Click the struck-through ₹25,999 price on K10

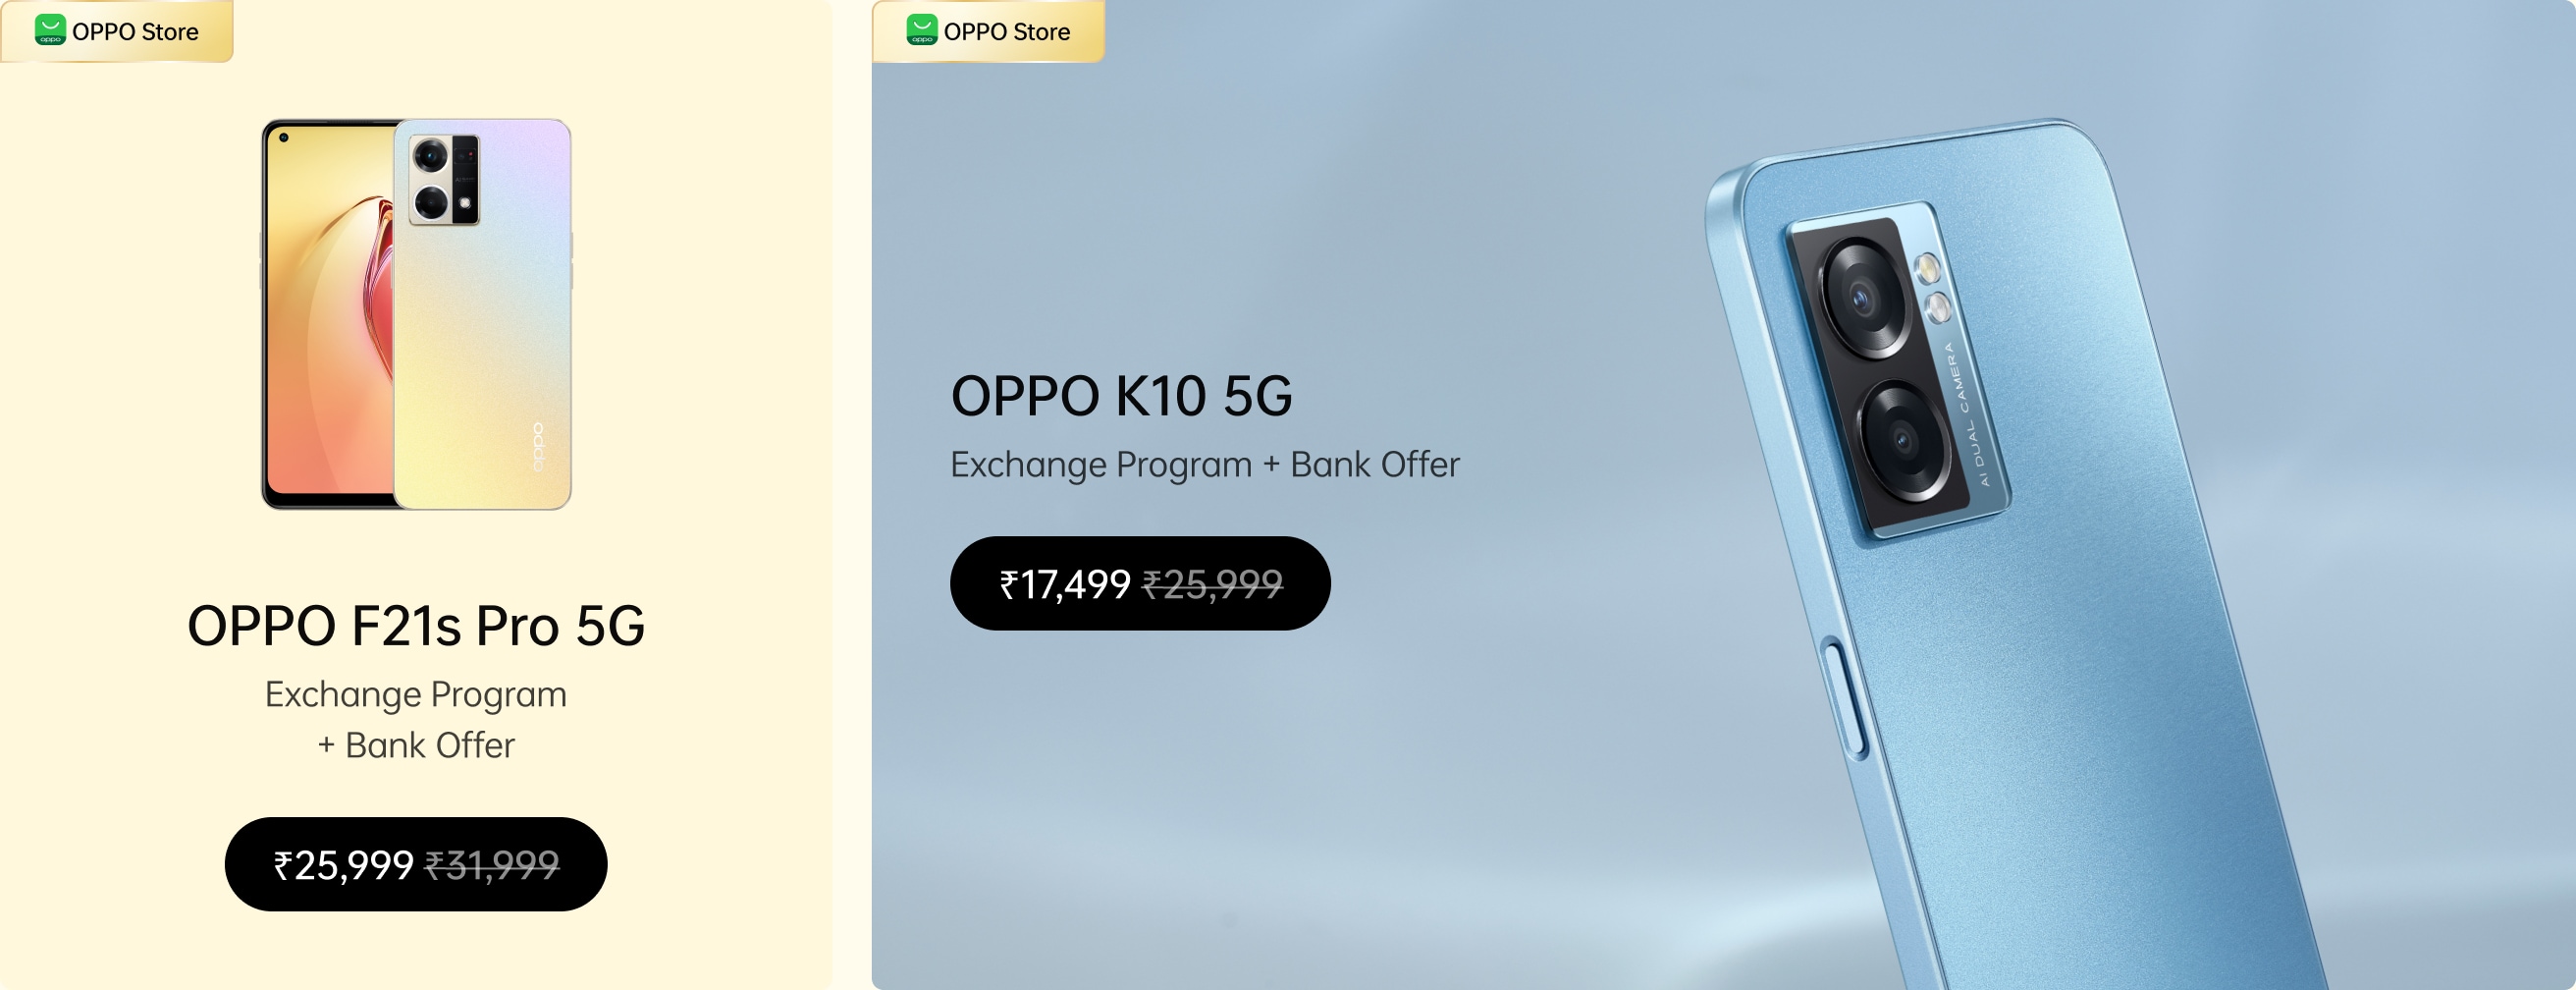1212,584
